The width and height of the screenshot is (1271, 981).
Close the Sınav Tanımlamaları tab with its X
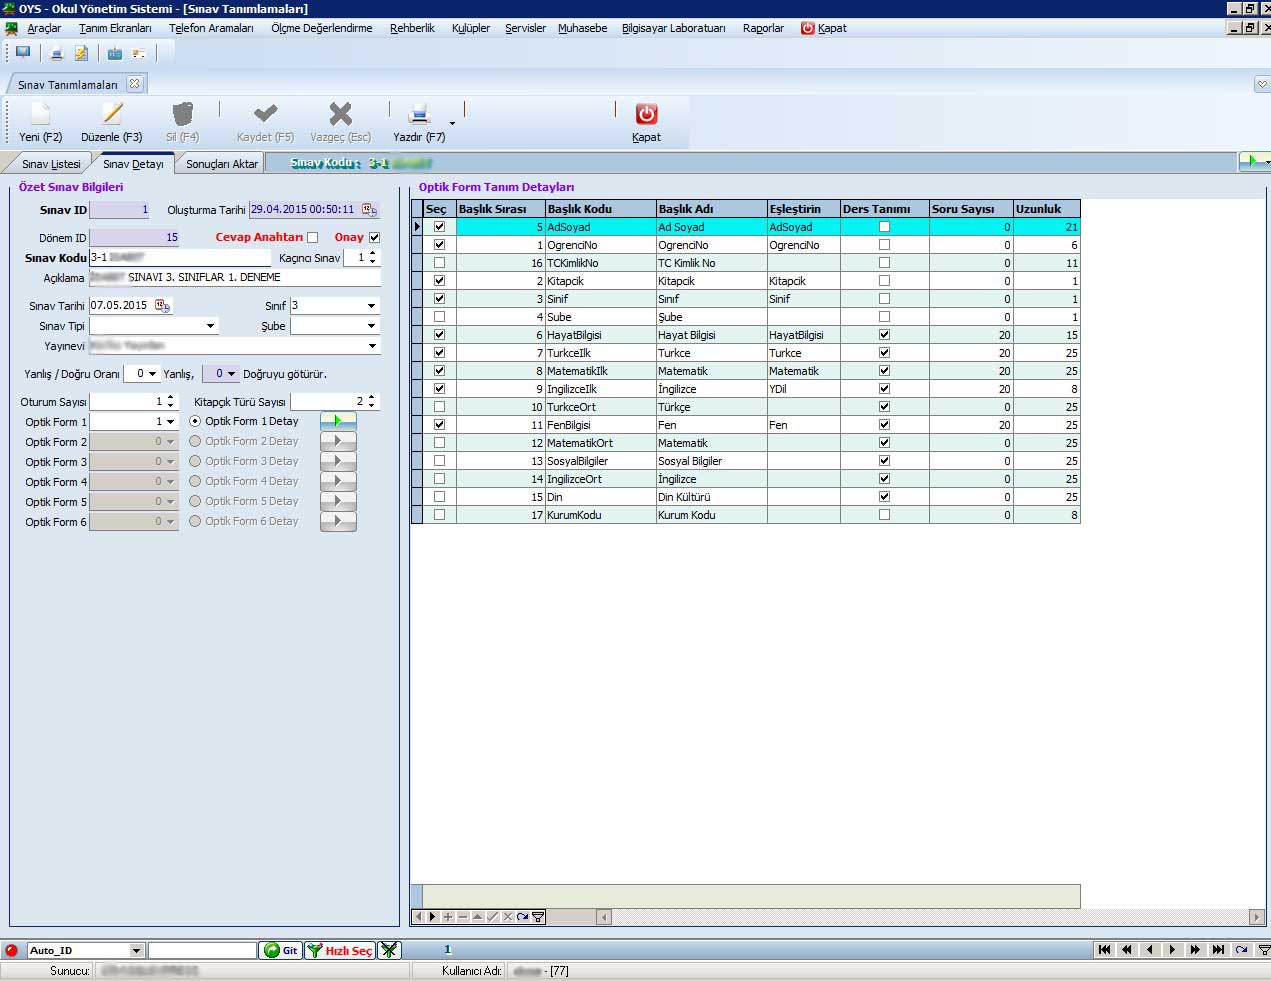[135, 83]
